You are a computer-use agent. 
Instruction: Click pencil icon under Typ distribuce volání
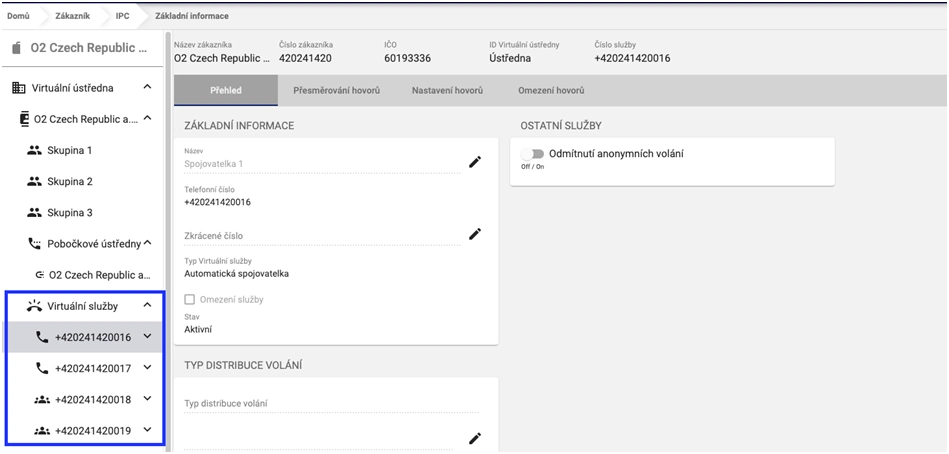click(475, 438)
